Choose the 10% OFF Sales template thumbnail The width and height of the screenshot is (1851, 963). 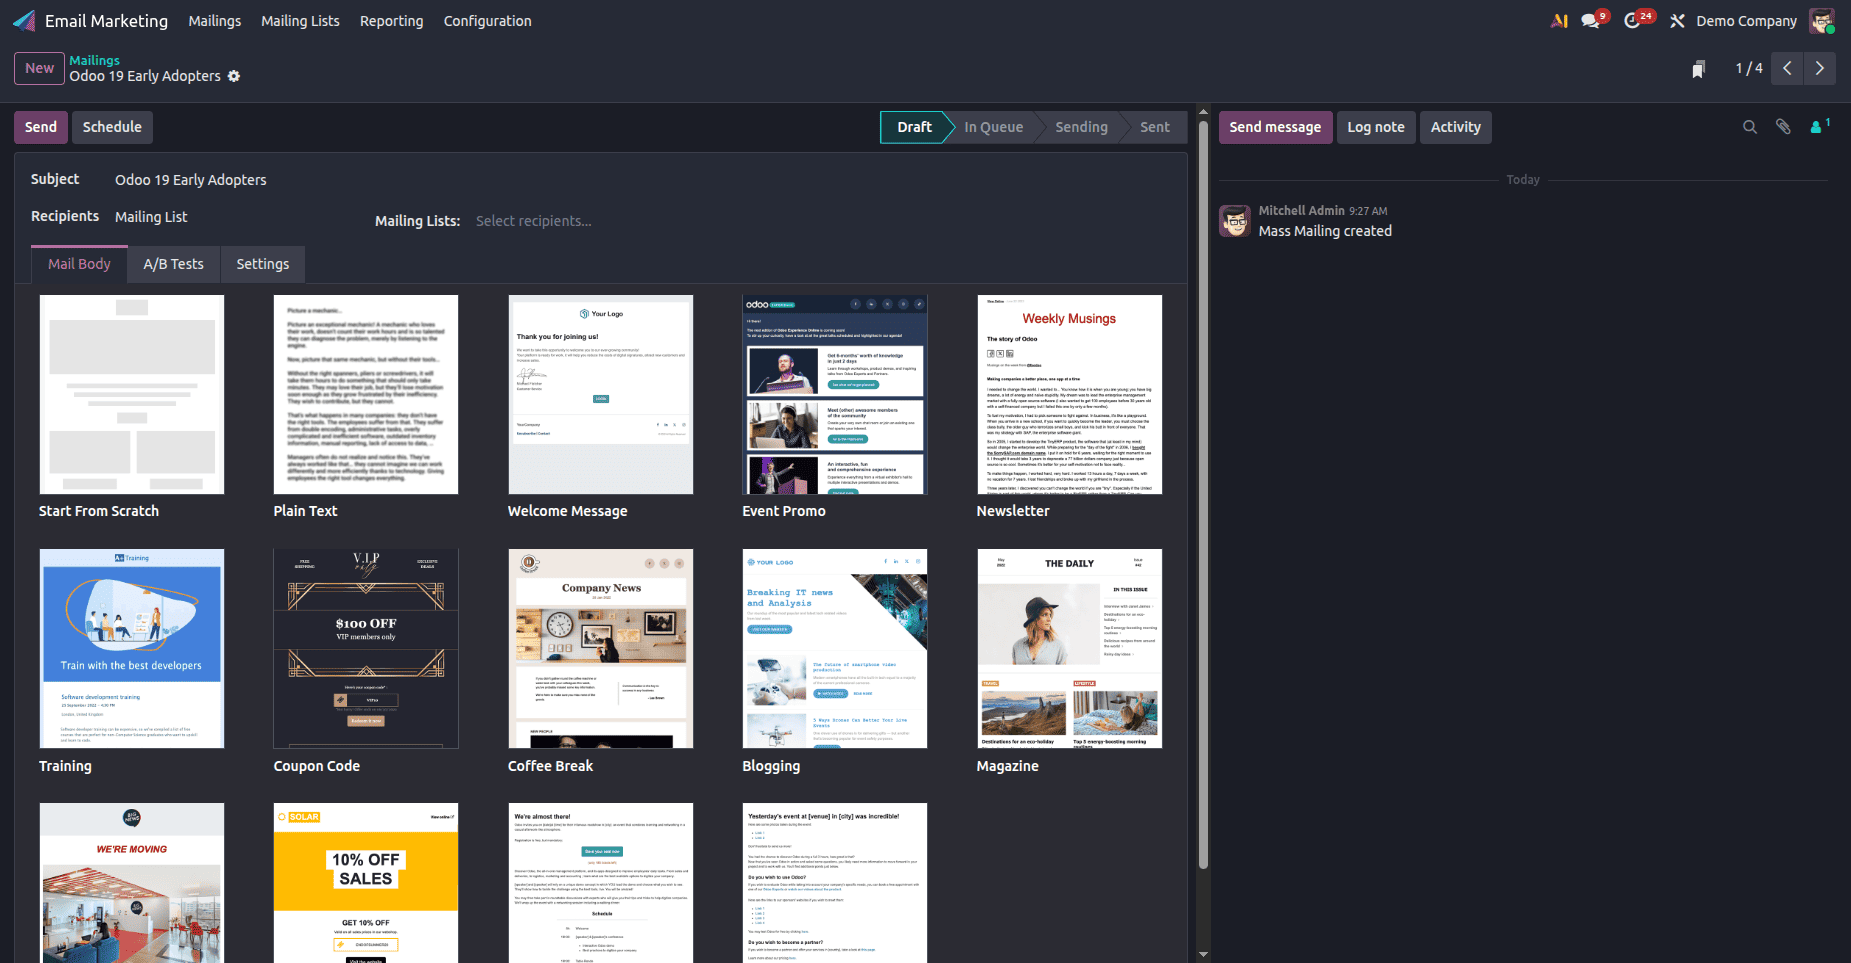366,883
